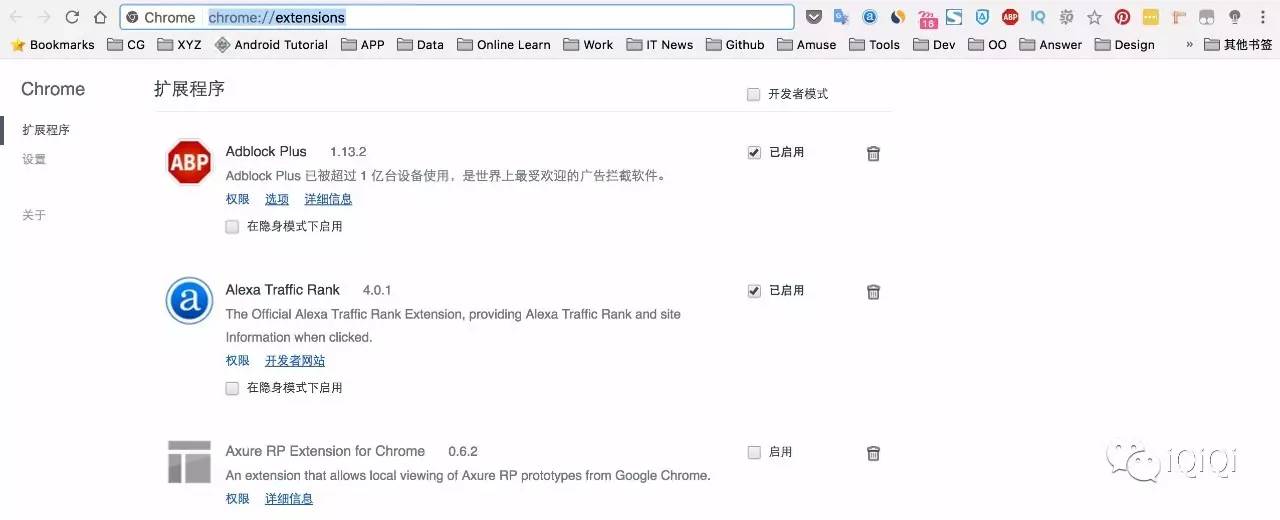The height and width of the screenshot is (520, 1280).
Task: Click the chrome://extensions address bar
Action: point(457,17)
